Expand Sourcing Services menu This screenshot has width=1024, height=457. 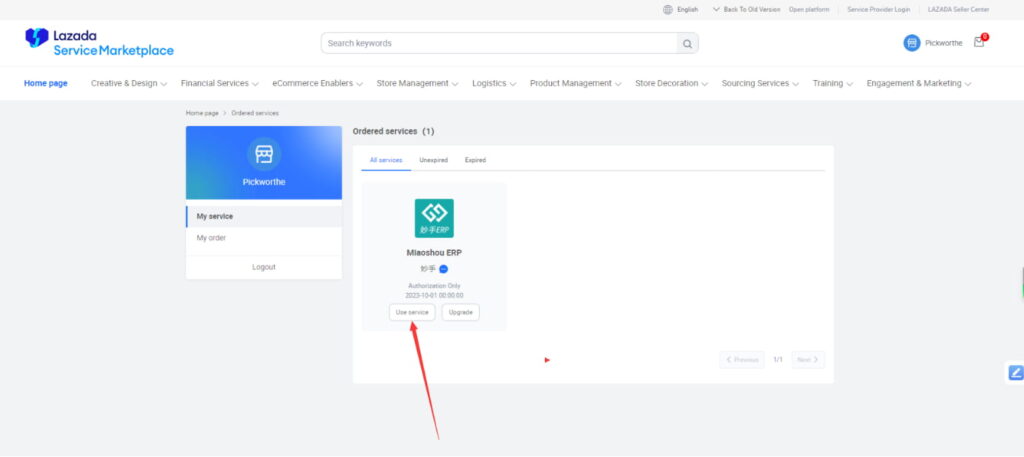tap(760, 84)
